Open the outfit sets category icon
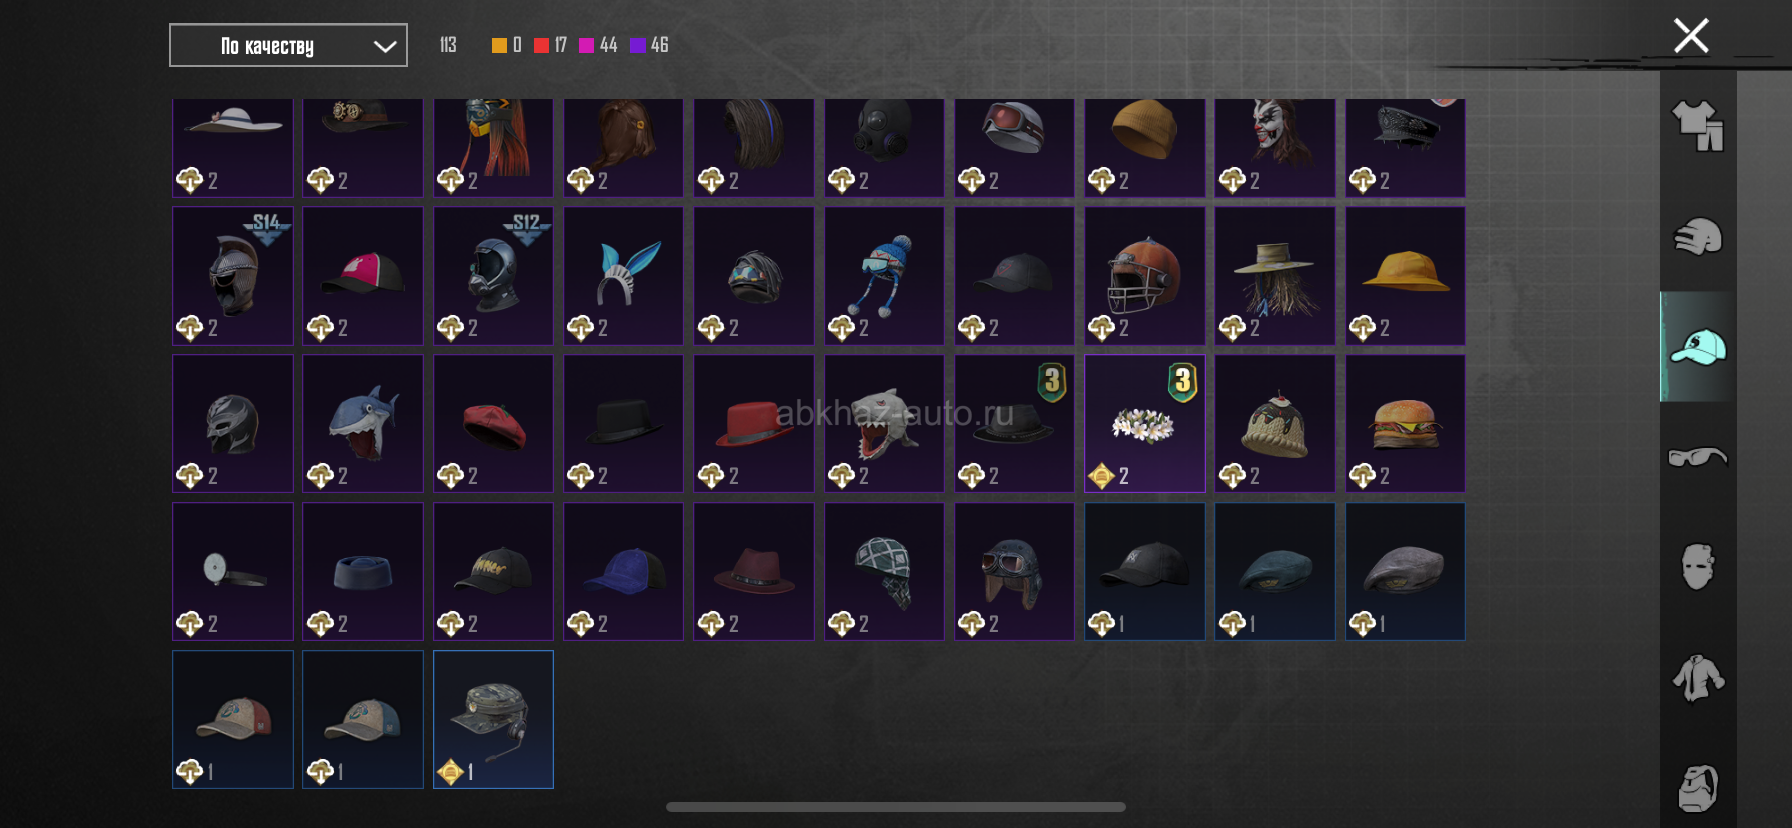Screen dimensions: 1792x828 pos(1698,126)
